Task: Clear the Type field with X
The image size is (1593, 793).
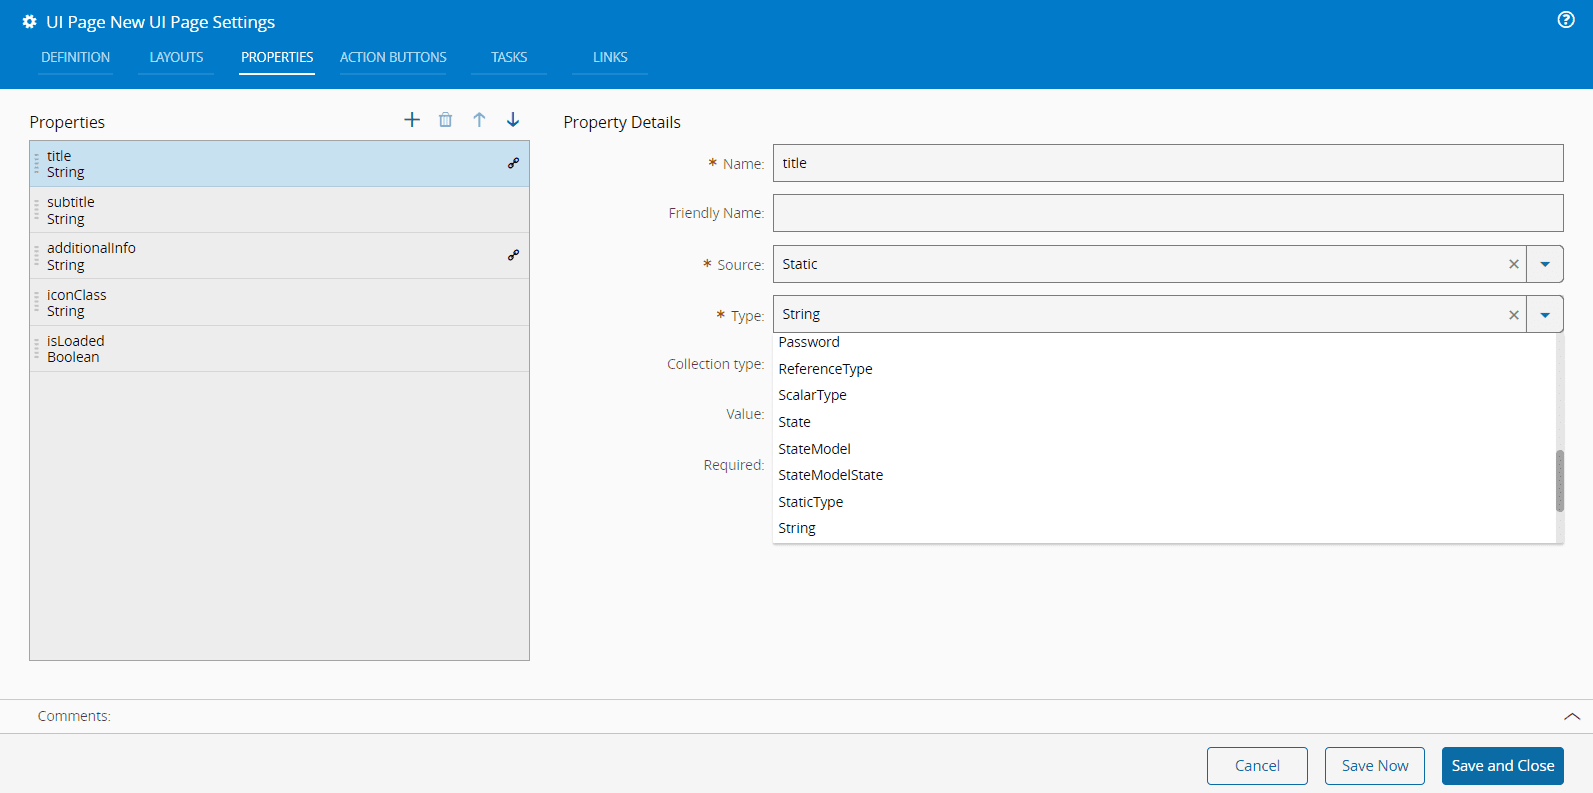Action: 1514,315
